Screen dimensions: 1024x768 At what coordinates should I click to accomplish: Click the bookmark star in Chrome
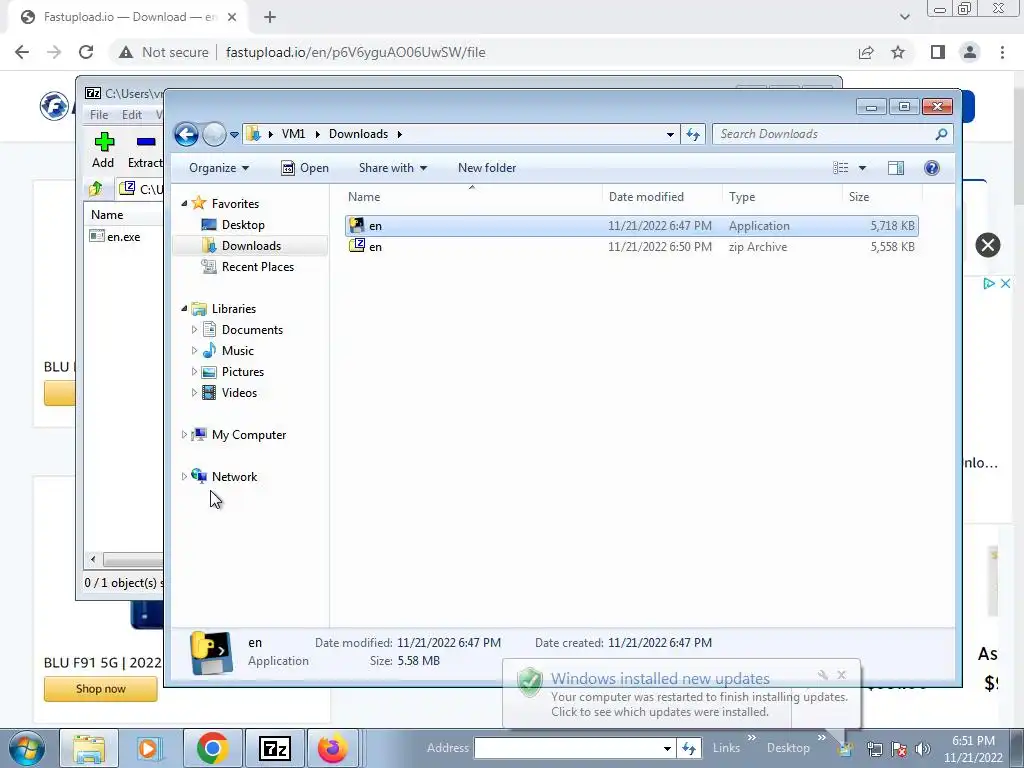click(898, 52)
